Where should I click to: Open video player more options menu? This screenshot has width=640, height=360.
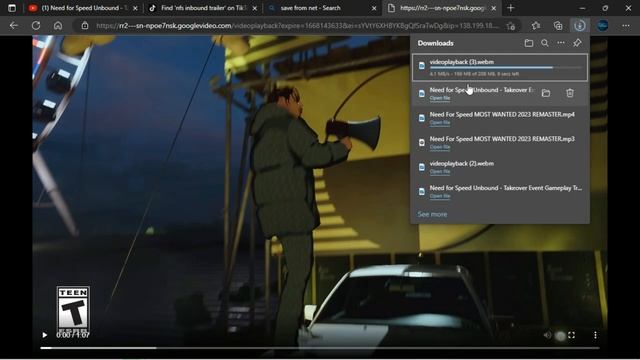pos(595,335)
